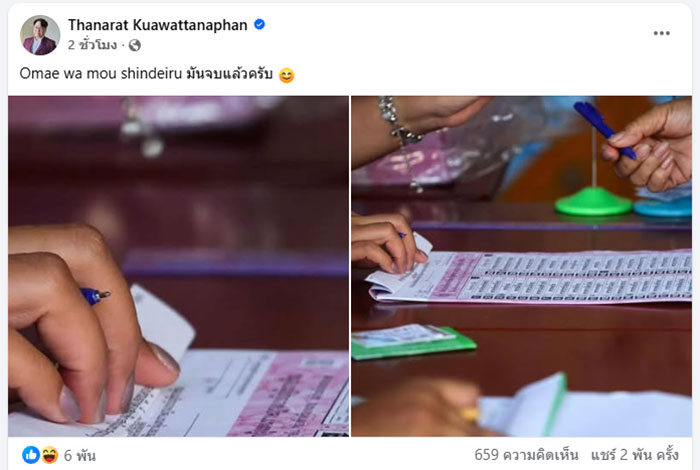Open left photo of hand signing form
The width and height of the screenshot is (700, 470).
178,266
